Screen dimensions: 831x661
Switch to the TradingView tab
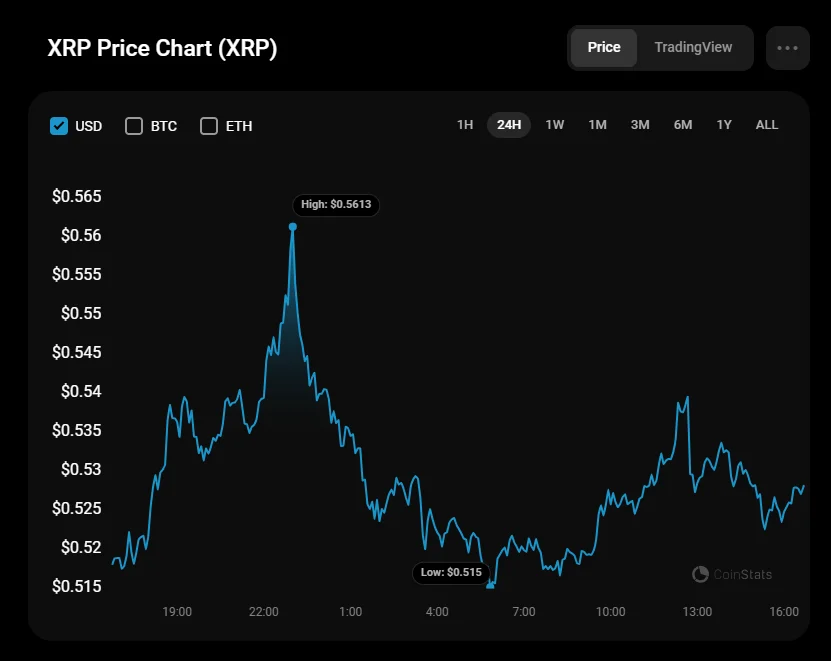coord(693,47)
